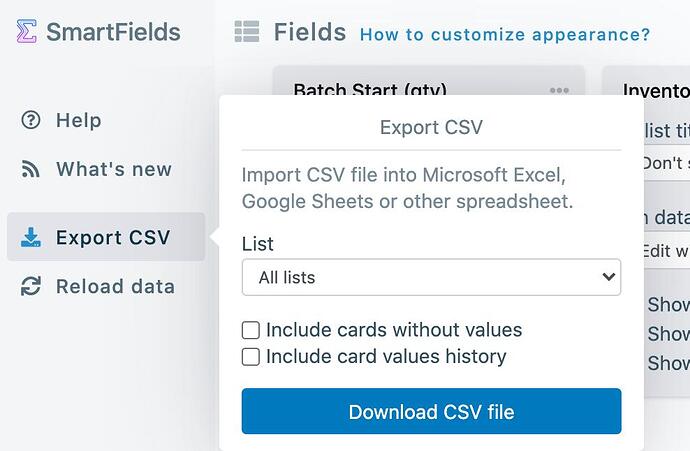This screenshot has width=690, height=451.
Task: Enable Include cards without values checkbox
Action: 251,330
